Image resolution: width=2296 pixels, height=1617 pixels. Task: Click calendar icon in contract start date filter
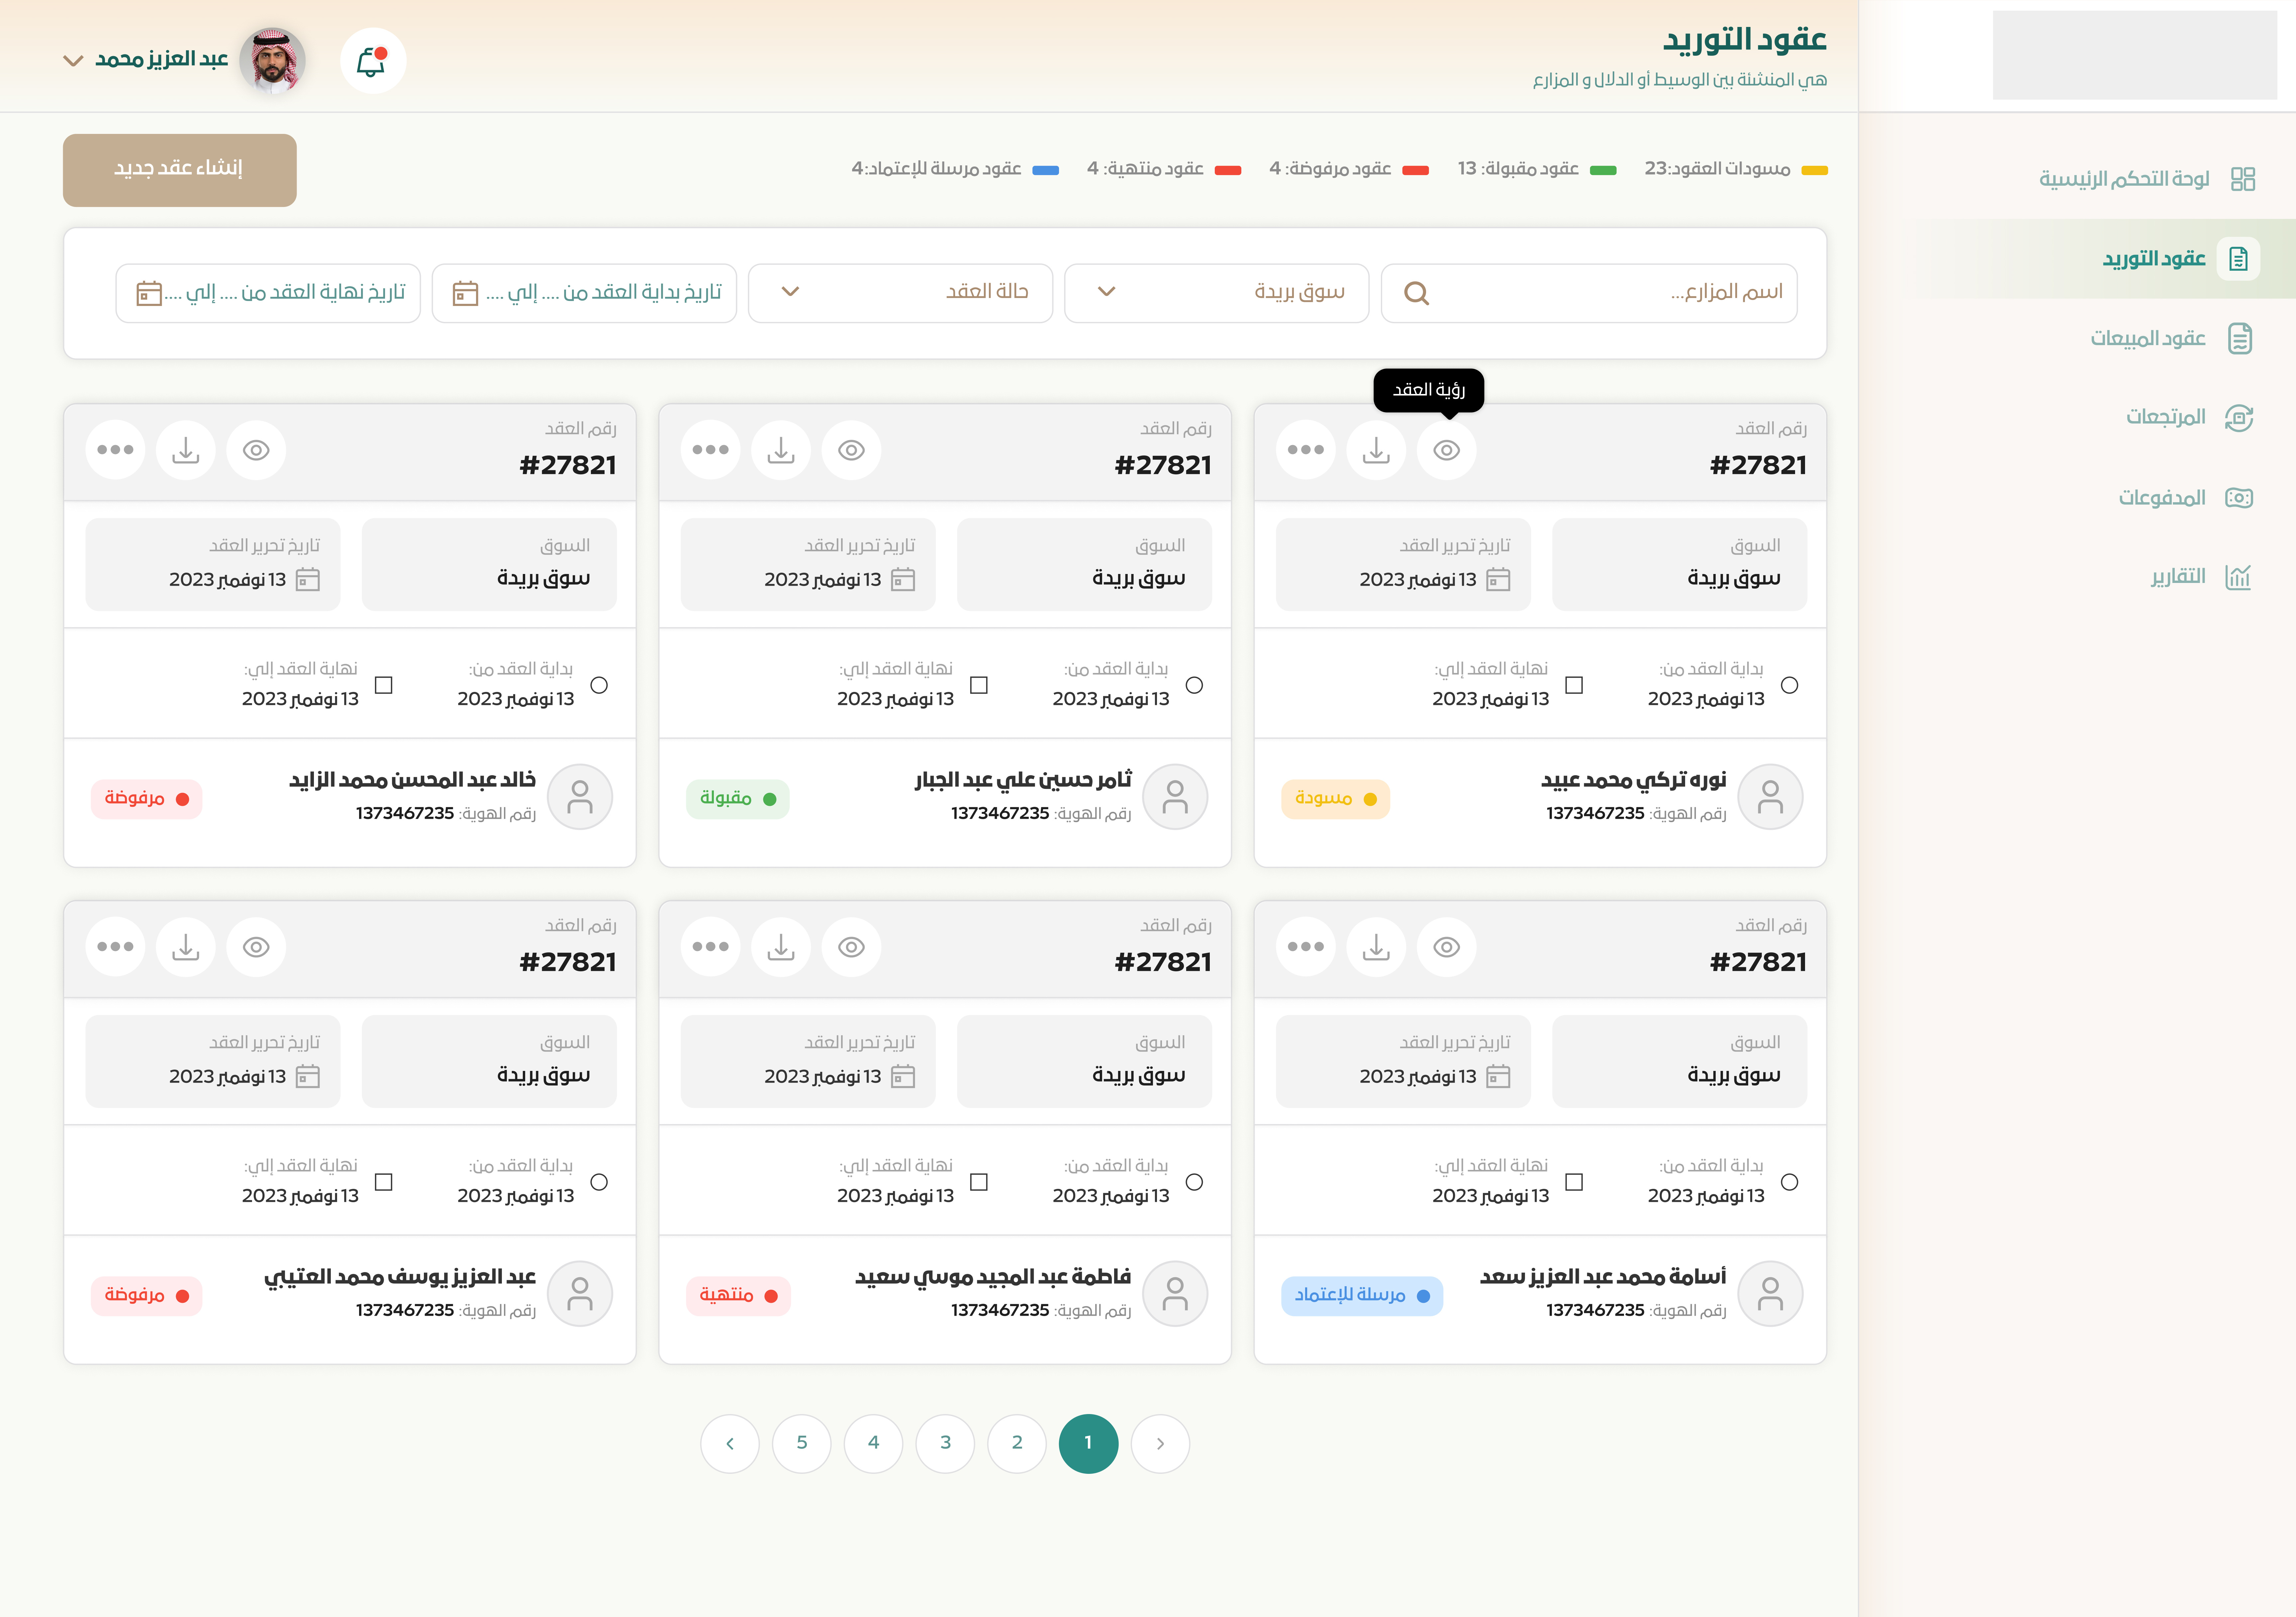pyautogui.click(x=465, y=293)
